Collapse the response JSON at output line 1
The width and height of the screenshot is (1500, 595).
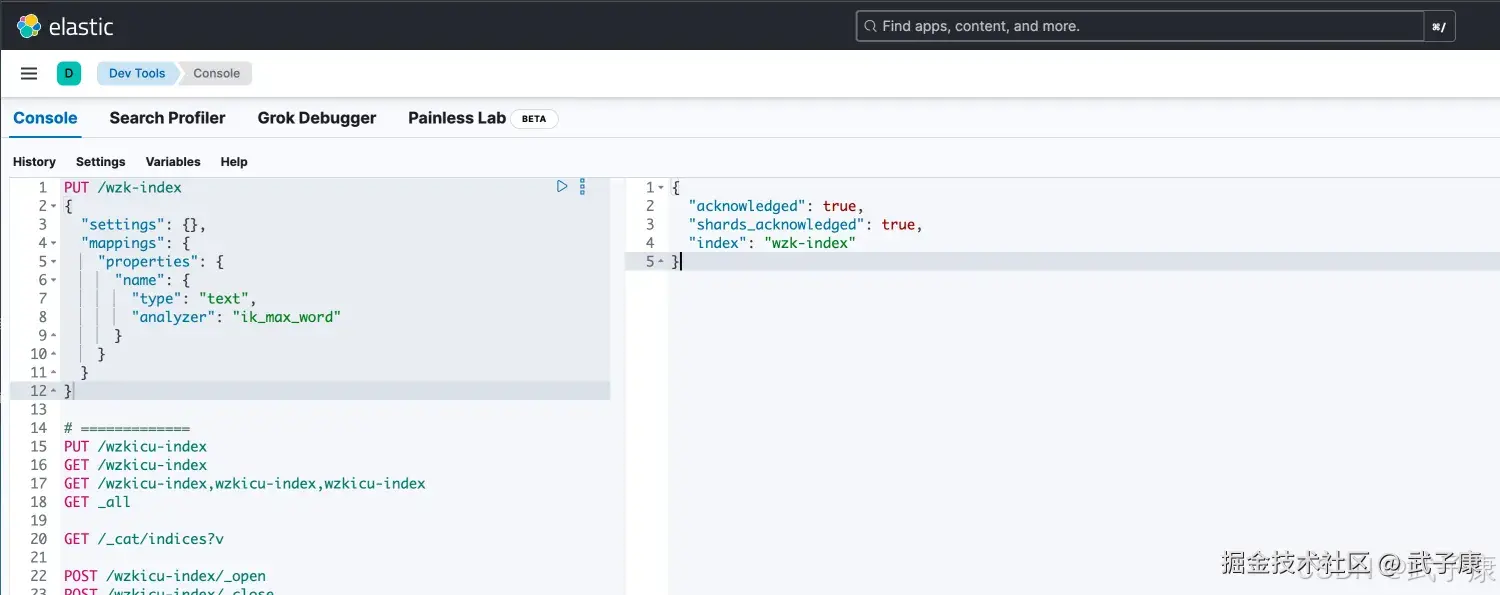pyautogui.click(x=661, y=188)
